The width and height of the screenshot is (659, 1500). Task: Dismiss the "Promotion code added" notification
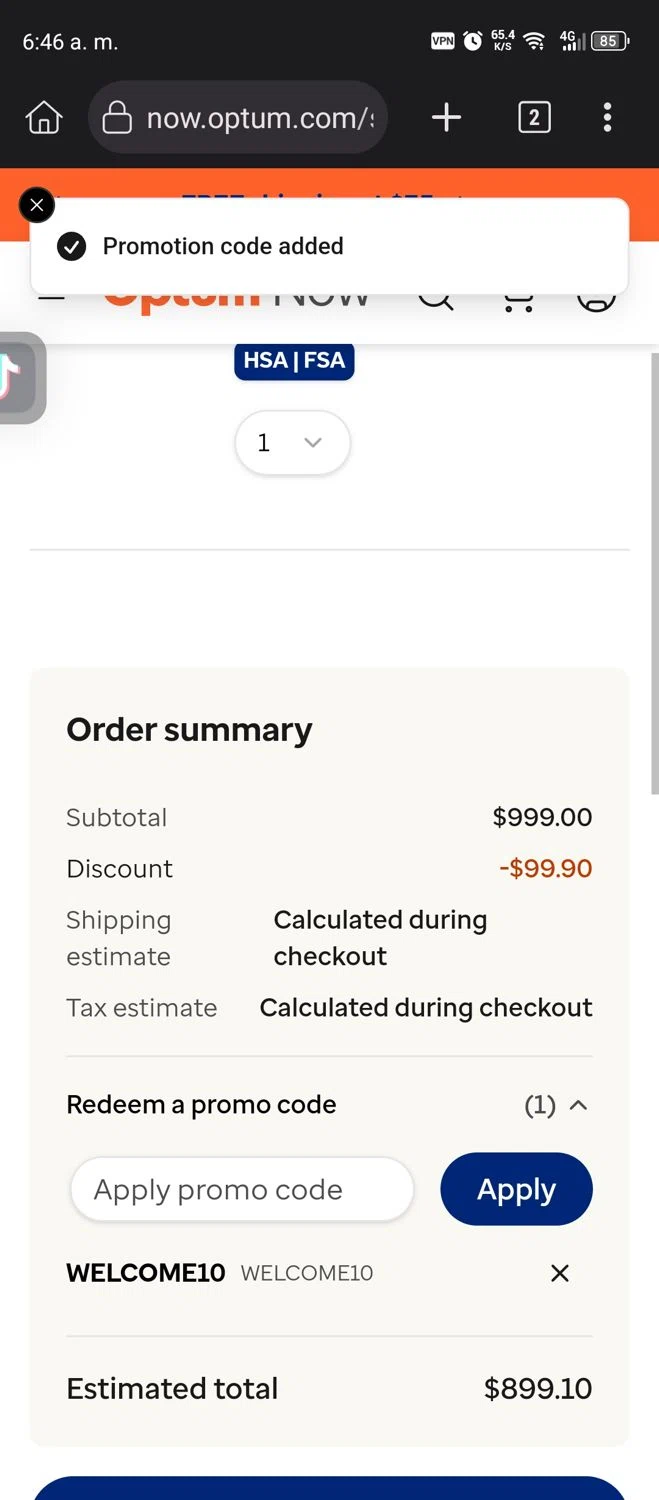point(37,206)
